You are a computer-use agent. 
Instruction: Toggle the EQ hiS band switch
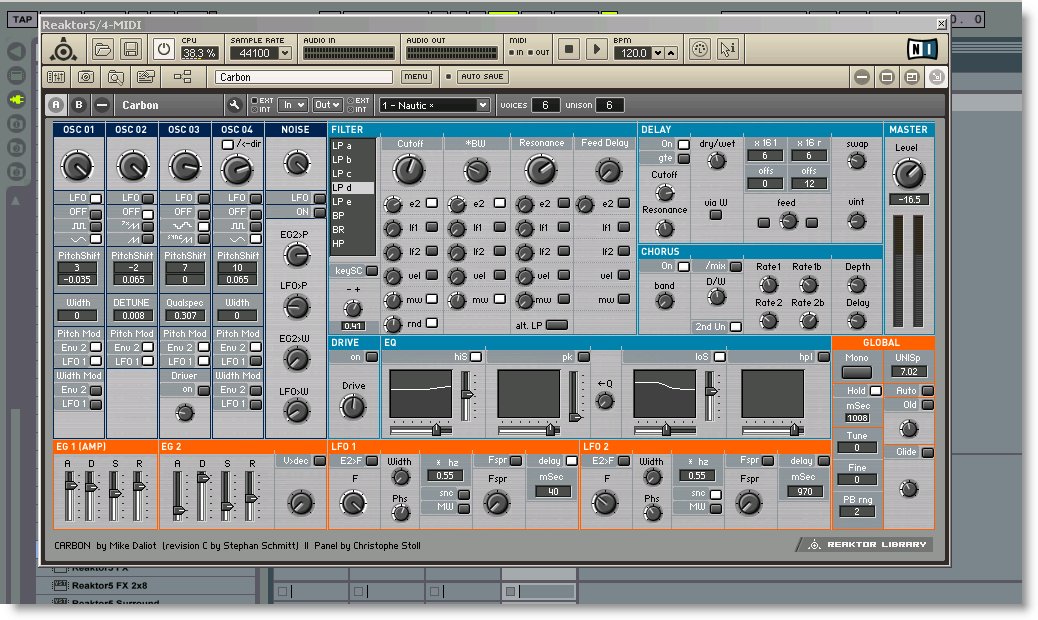click(475, 357)
